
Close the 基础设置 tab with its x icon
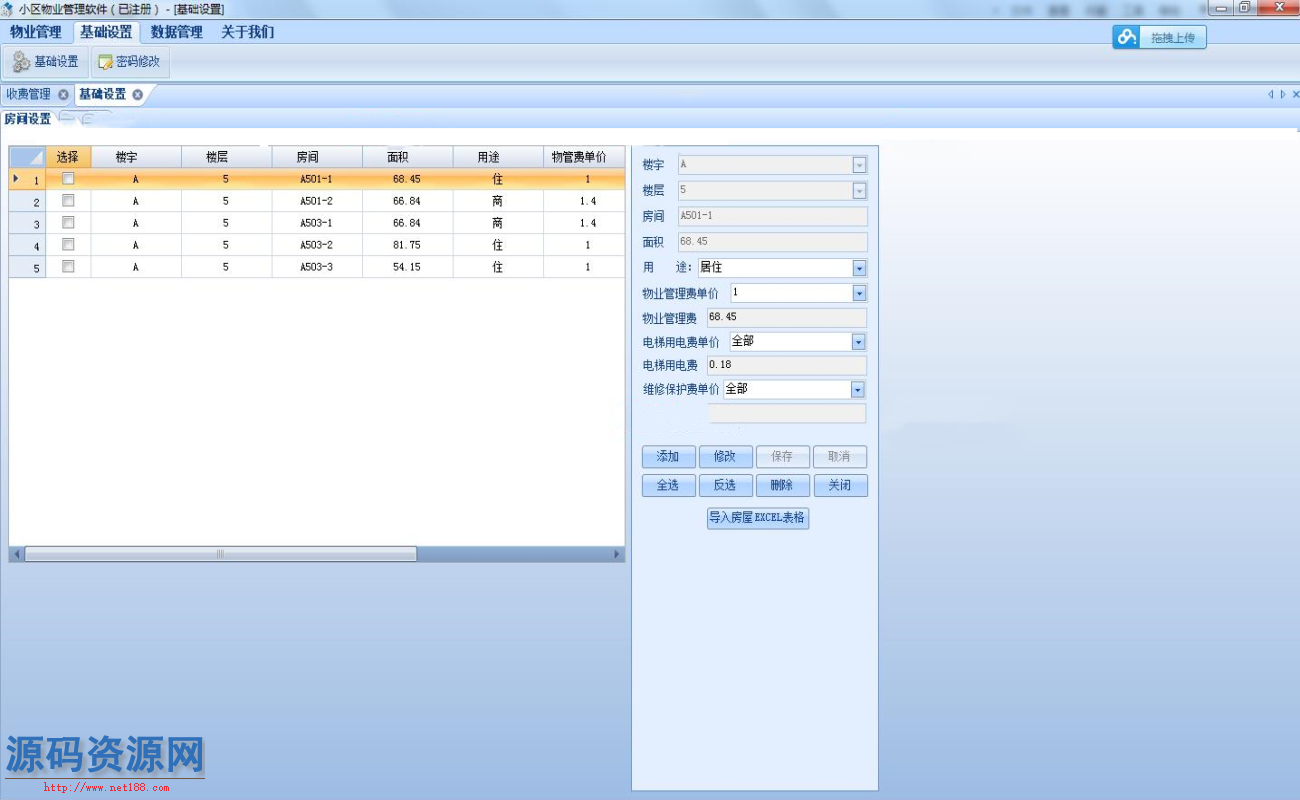tap(138, 95)
